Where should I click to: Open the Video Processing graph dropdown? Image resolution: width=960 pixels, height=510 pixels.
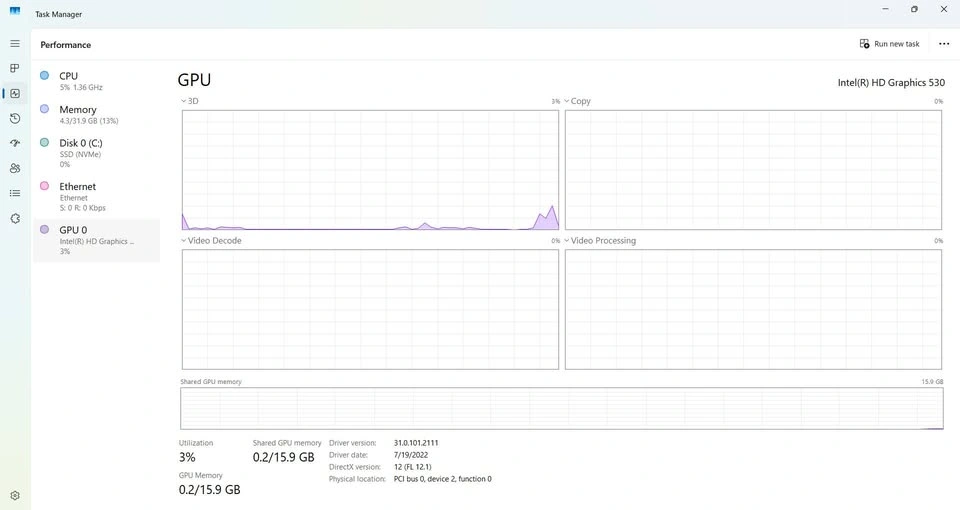tap(600, 241)
